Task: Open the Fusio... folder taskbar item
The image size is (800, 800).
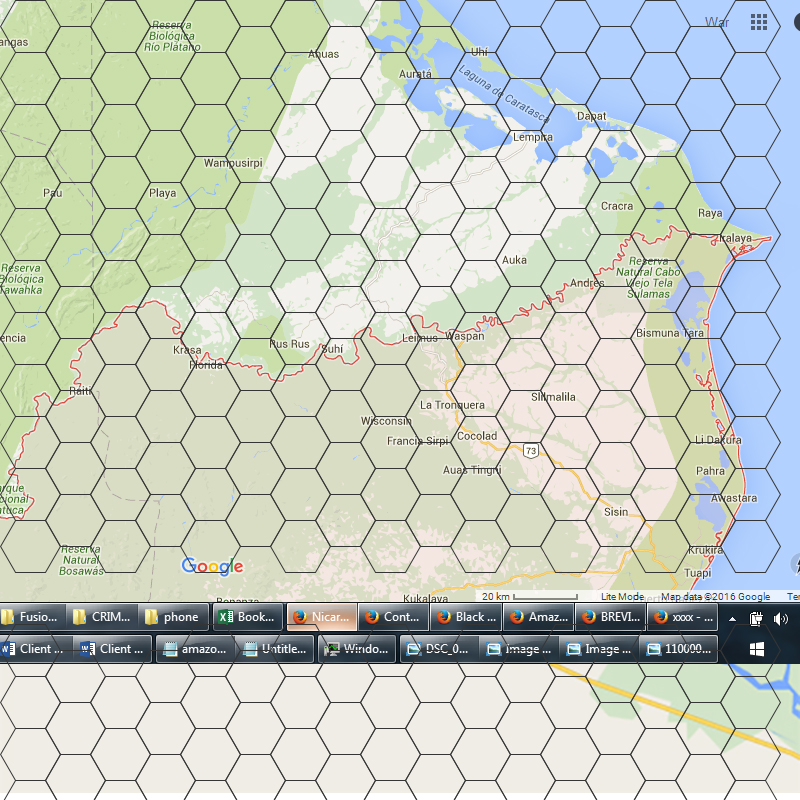Action: pos(32,617)
